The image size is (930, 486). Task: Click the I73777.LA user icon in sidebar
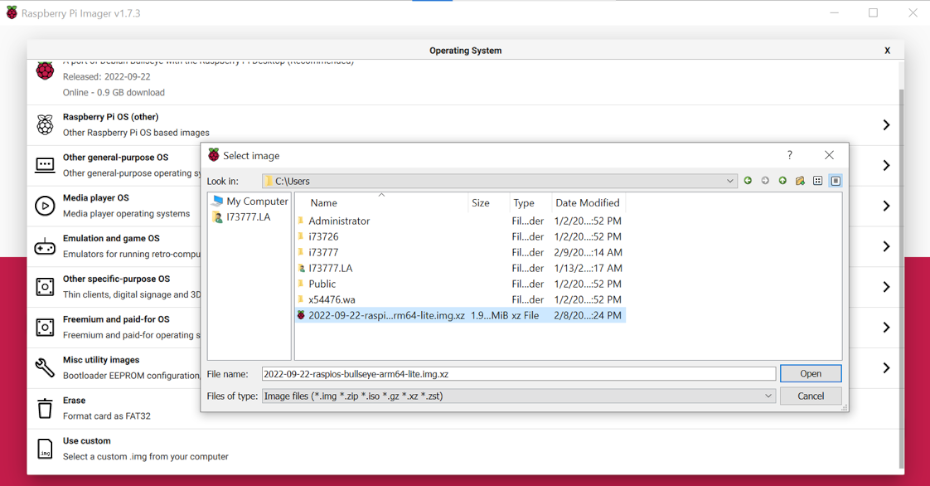click(218, 217)
